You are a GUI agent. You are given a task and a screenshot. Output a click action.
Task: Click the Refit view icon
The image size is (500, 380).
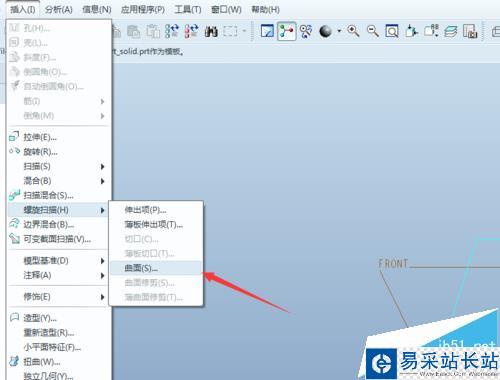[x=392, y=31]
